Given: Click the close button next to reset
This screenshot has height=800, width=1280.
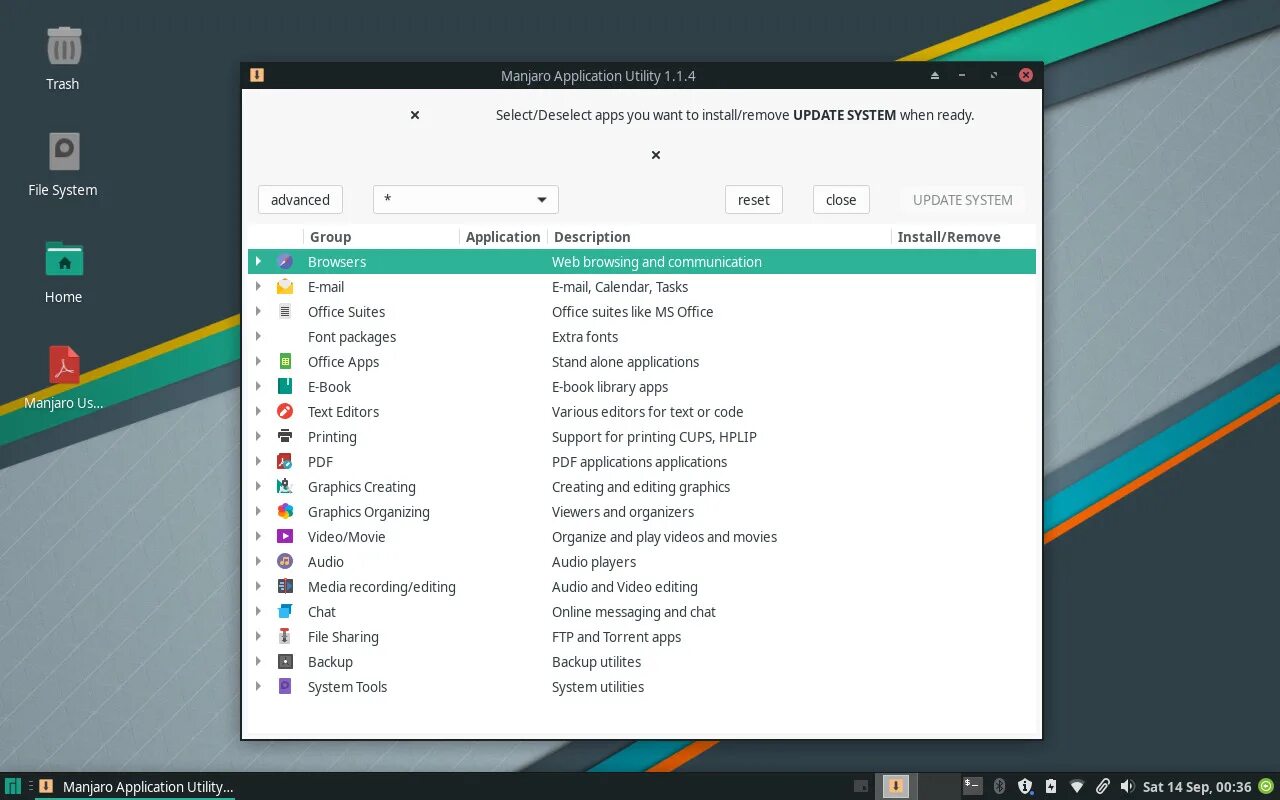Looking at the screenshot, I should (841, 199).
